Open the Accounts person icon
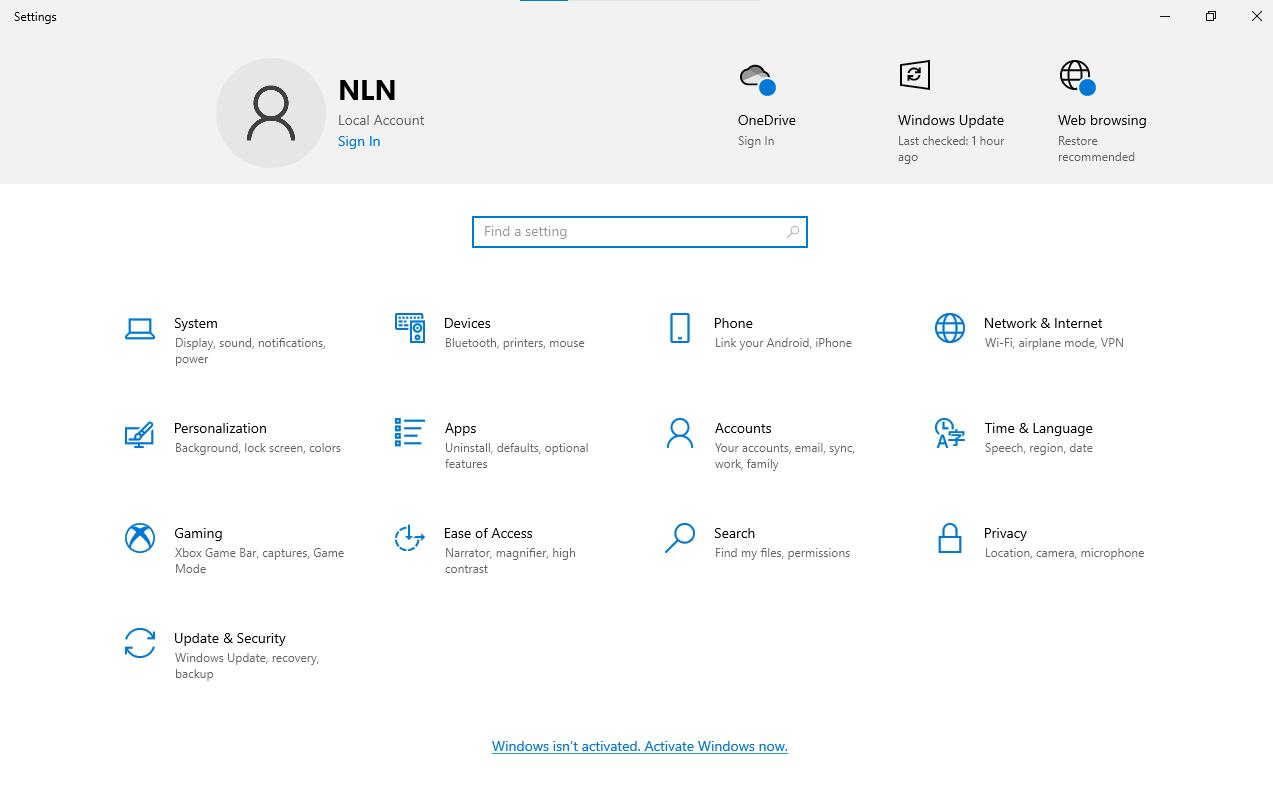The height and width of the screenshot is (790, 1273). click(x=680, y=433)
